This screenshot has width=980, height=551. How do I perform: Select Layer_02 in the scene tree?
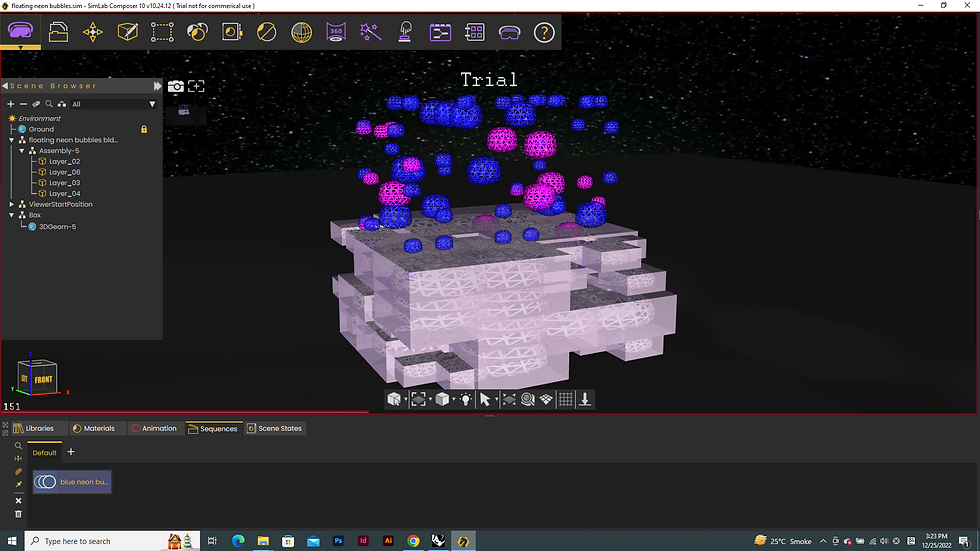point(64,161)
